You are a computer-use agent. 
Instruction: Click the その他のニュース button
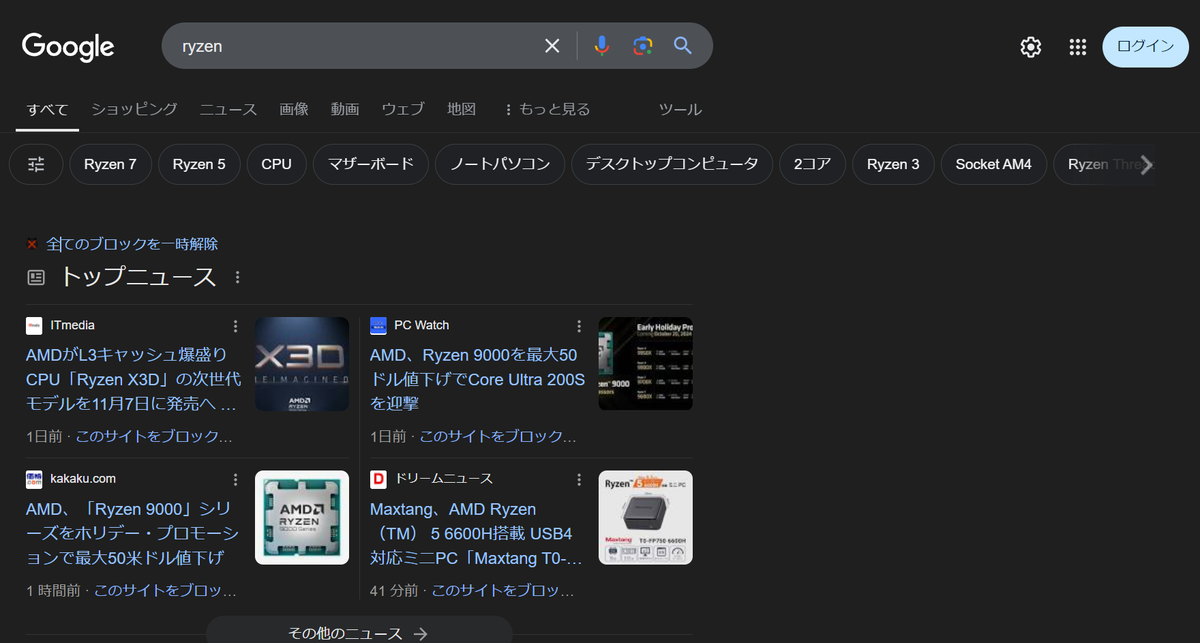(x=358, y=633)
